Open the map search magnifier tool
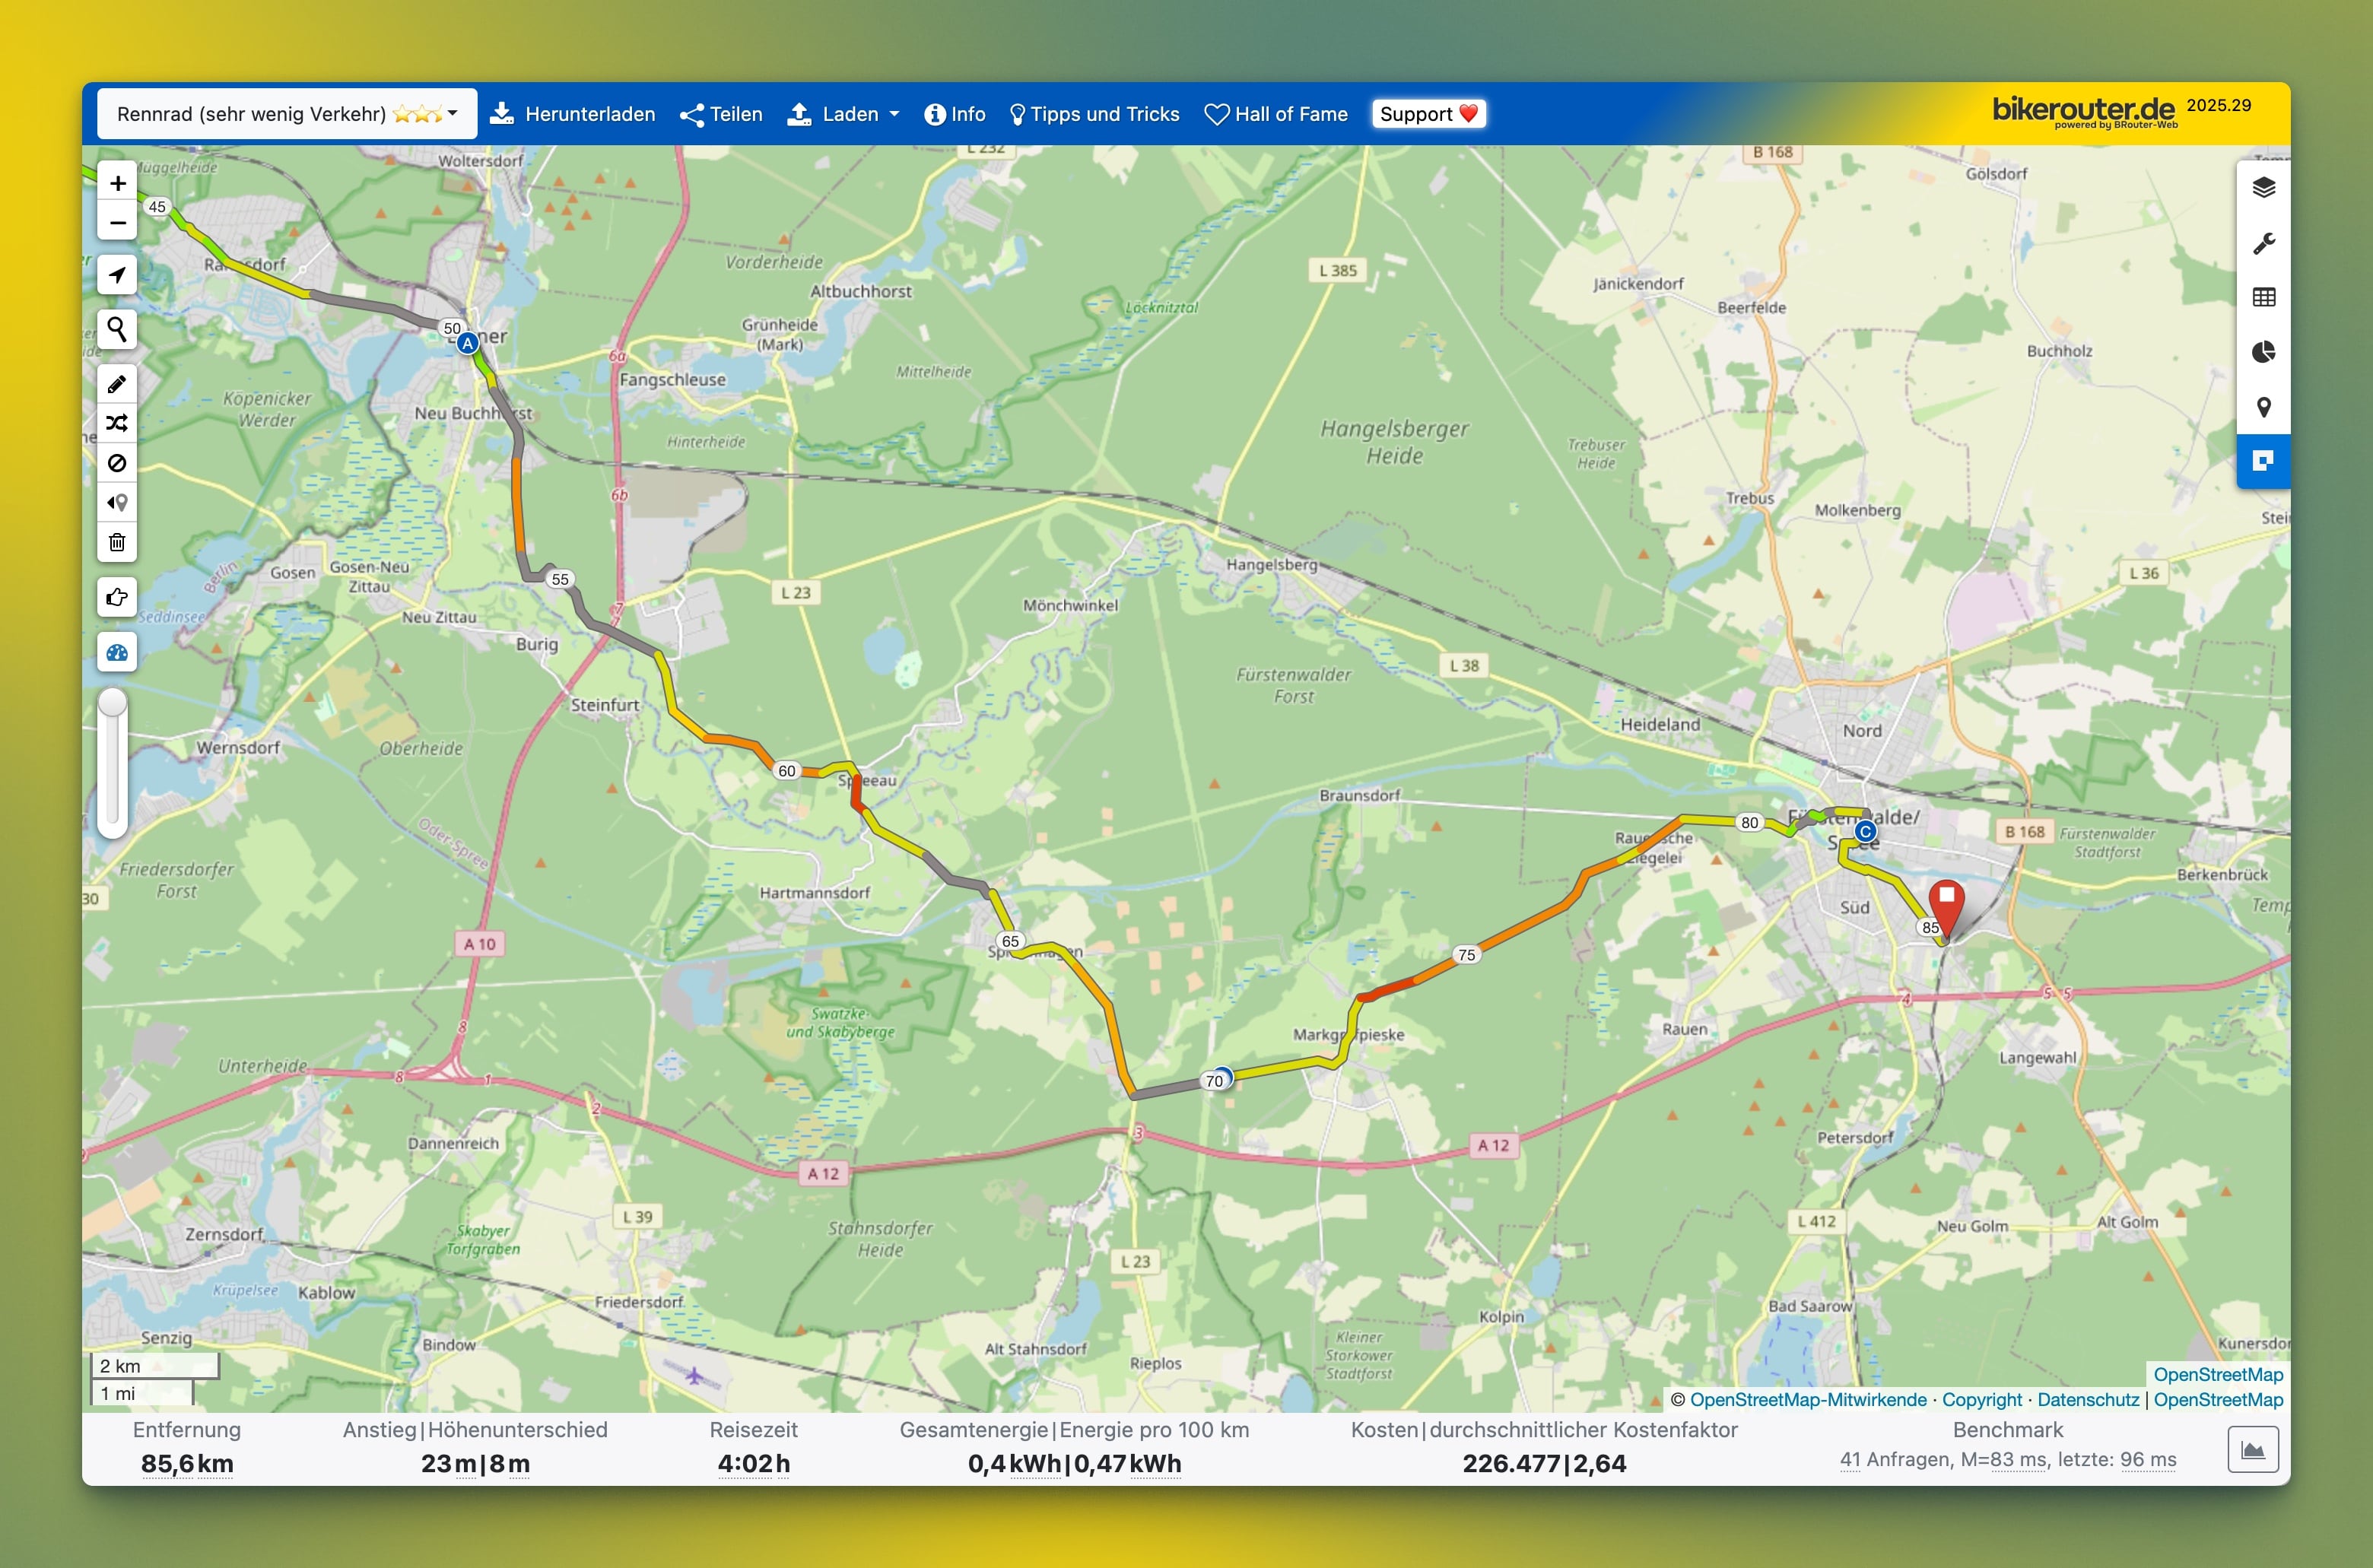 click(117, 329)
